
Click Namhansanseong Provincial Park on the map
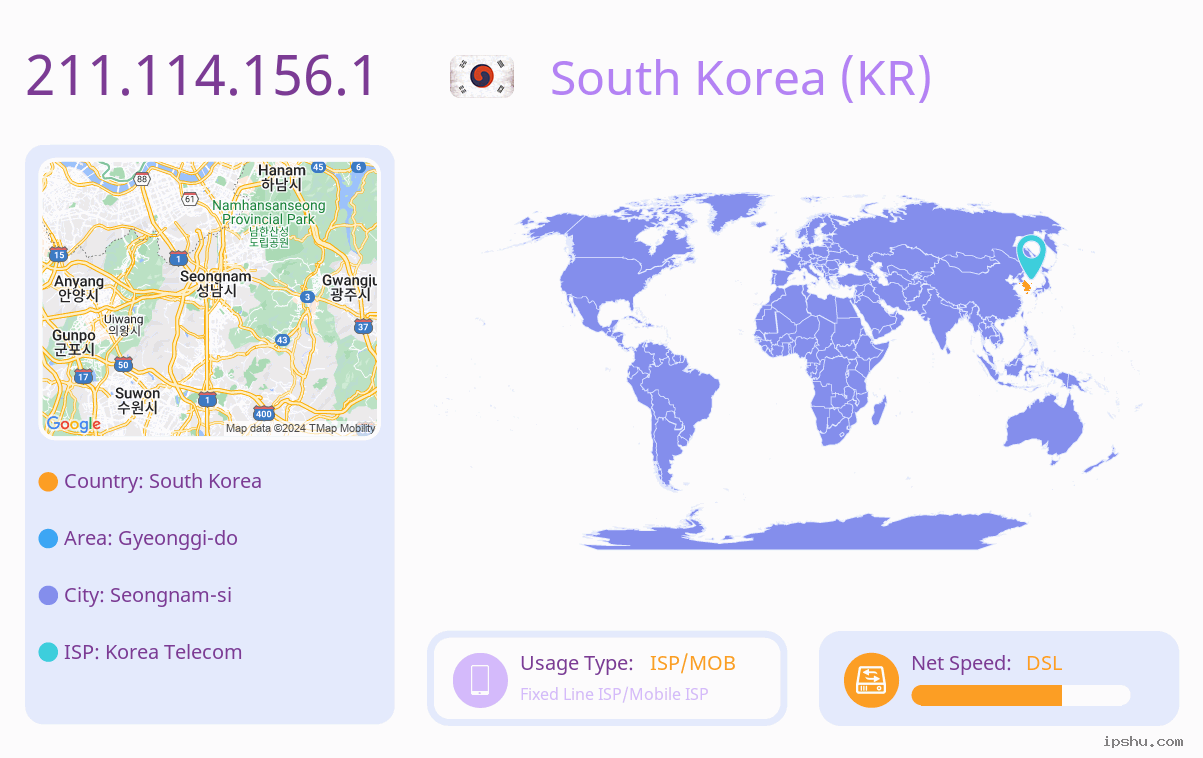pyautogui.click(x=269, y=223)
